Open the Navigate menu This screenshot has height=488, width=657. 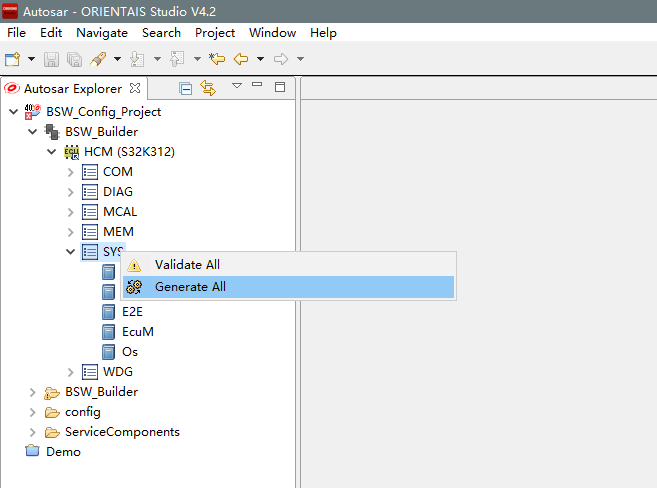coord(101,33)
